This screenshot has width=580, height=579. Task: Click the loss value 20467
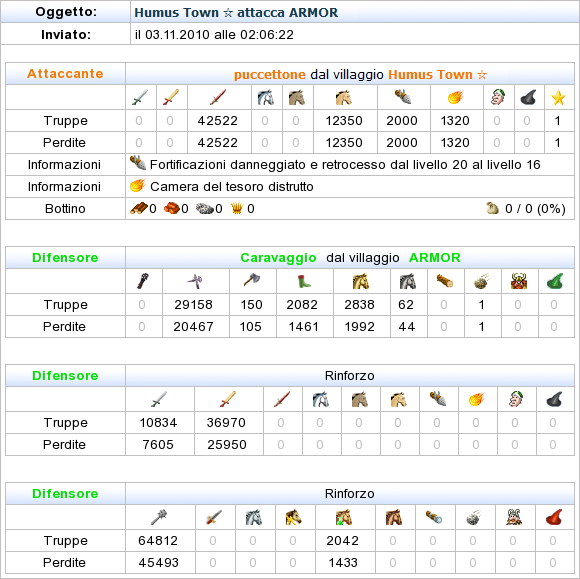click(193, 327)
